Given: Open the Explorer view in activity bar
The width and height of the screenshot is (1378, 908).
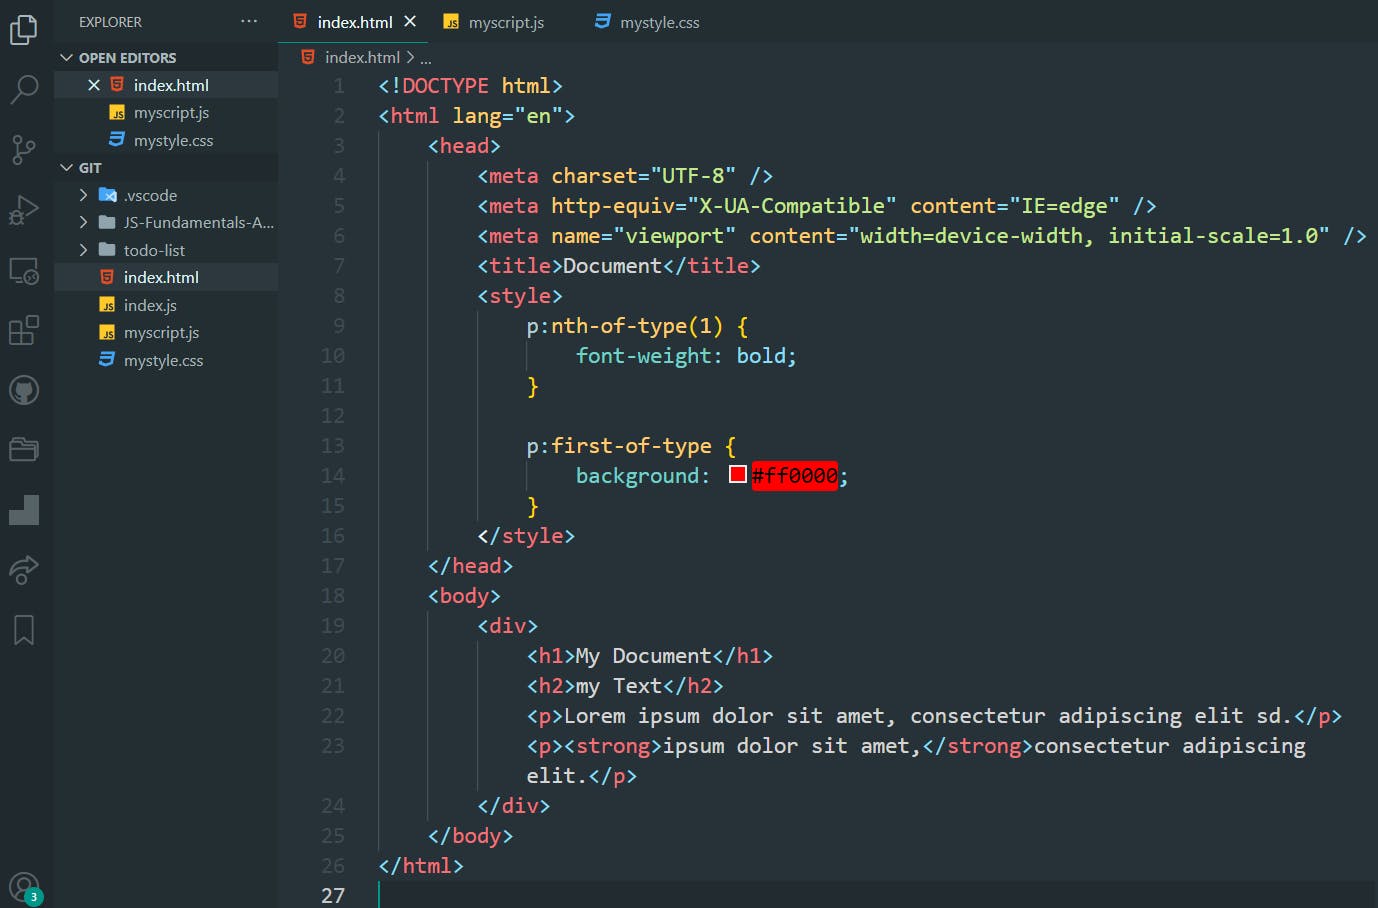Looking at the screenshot, I should point(24,30).
